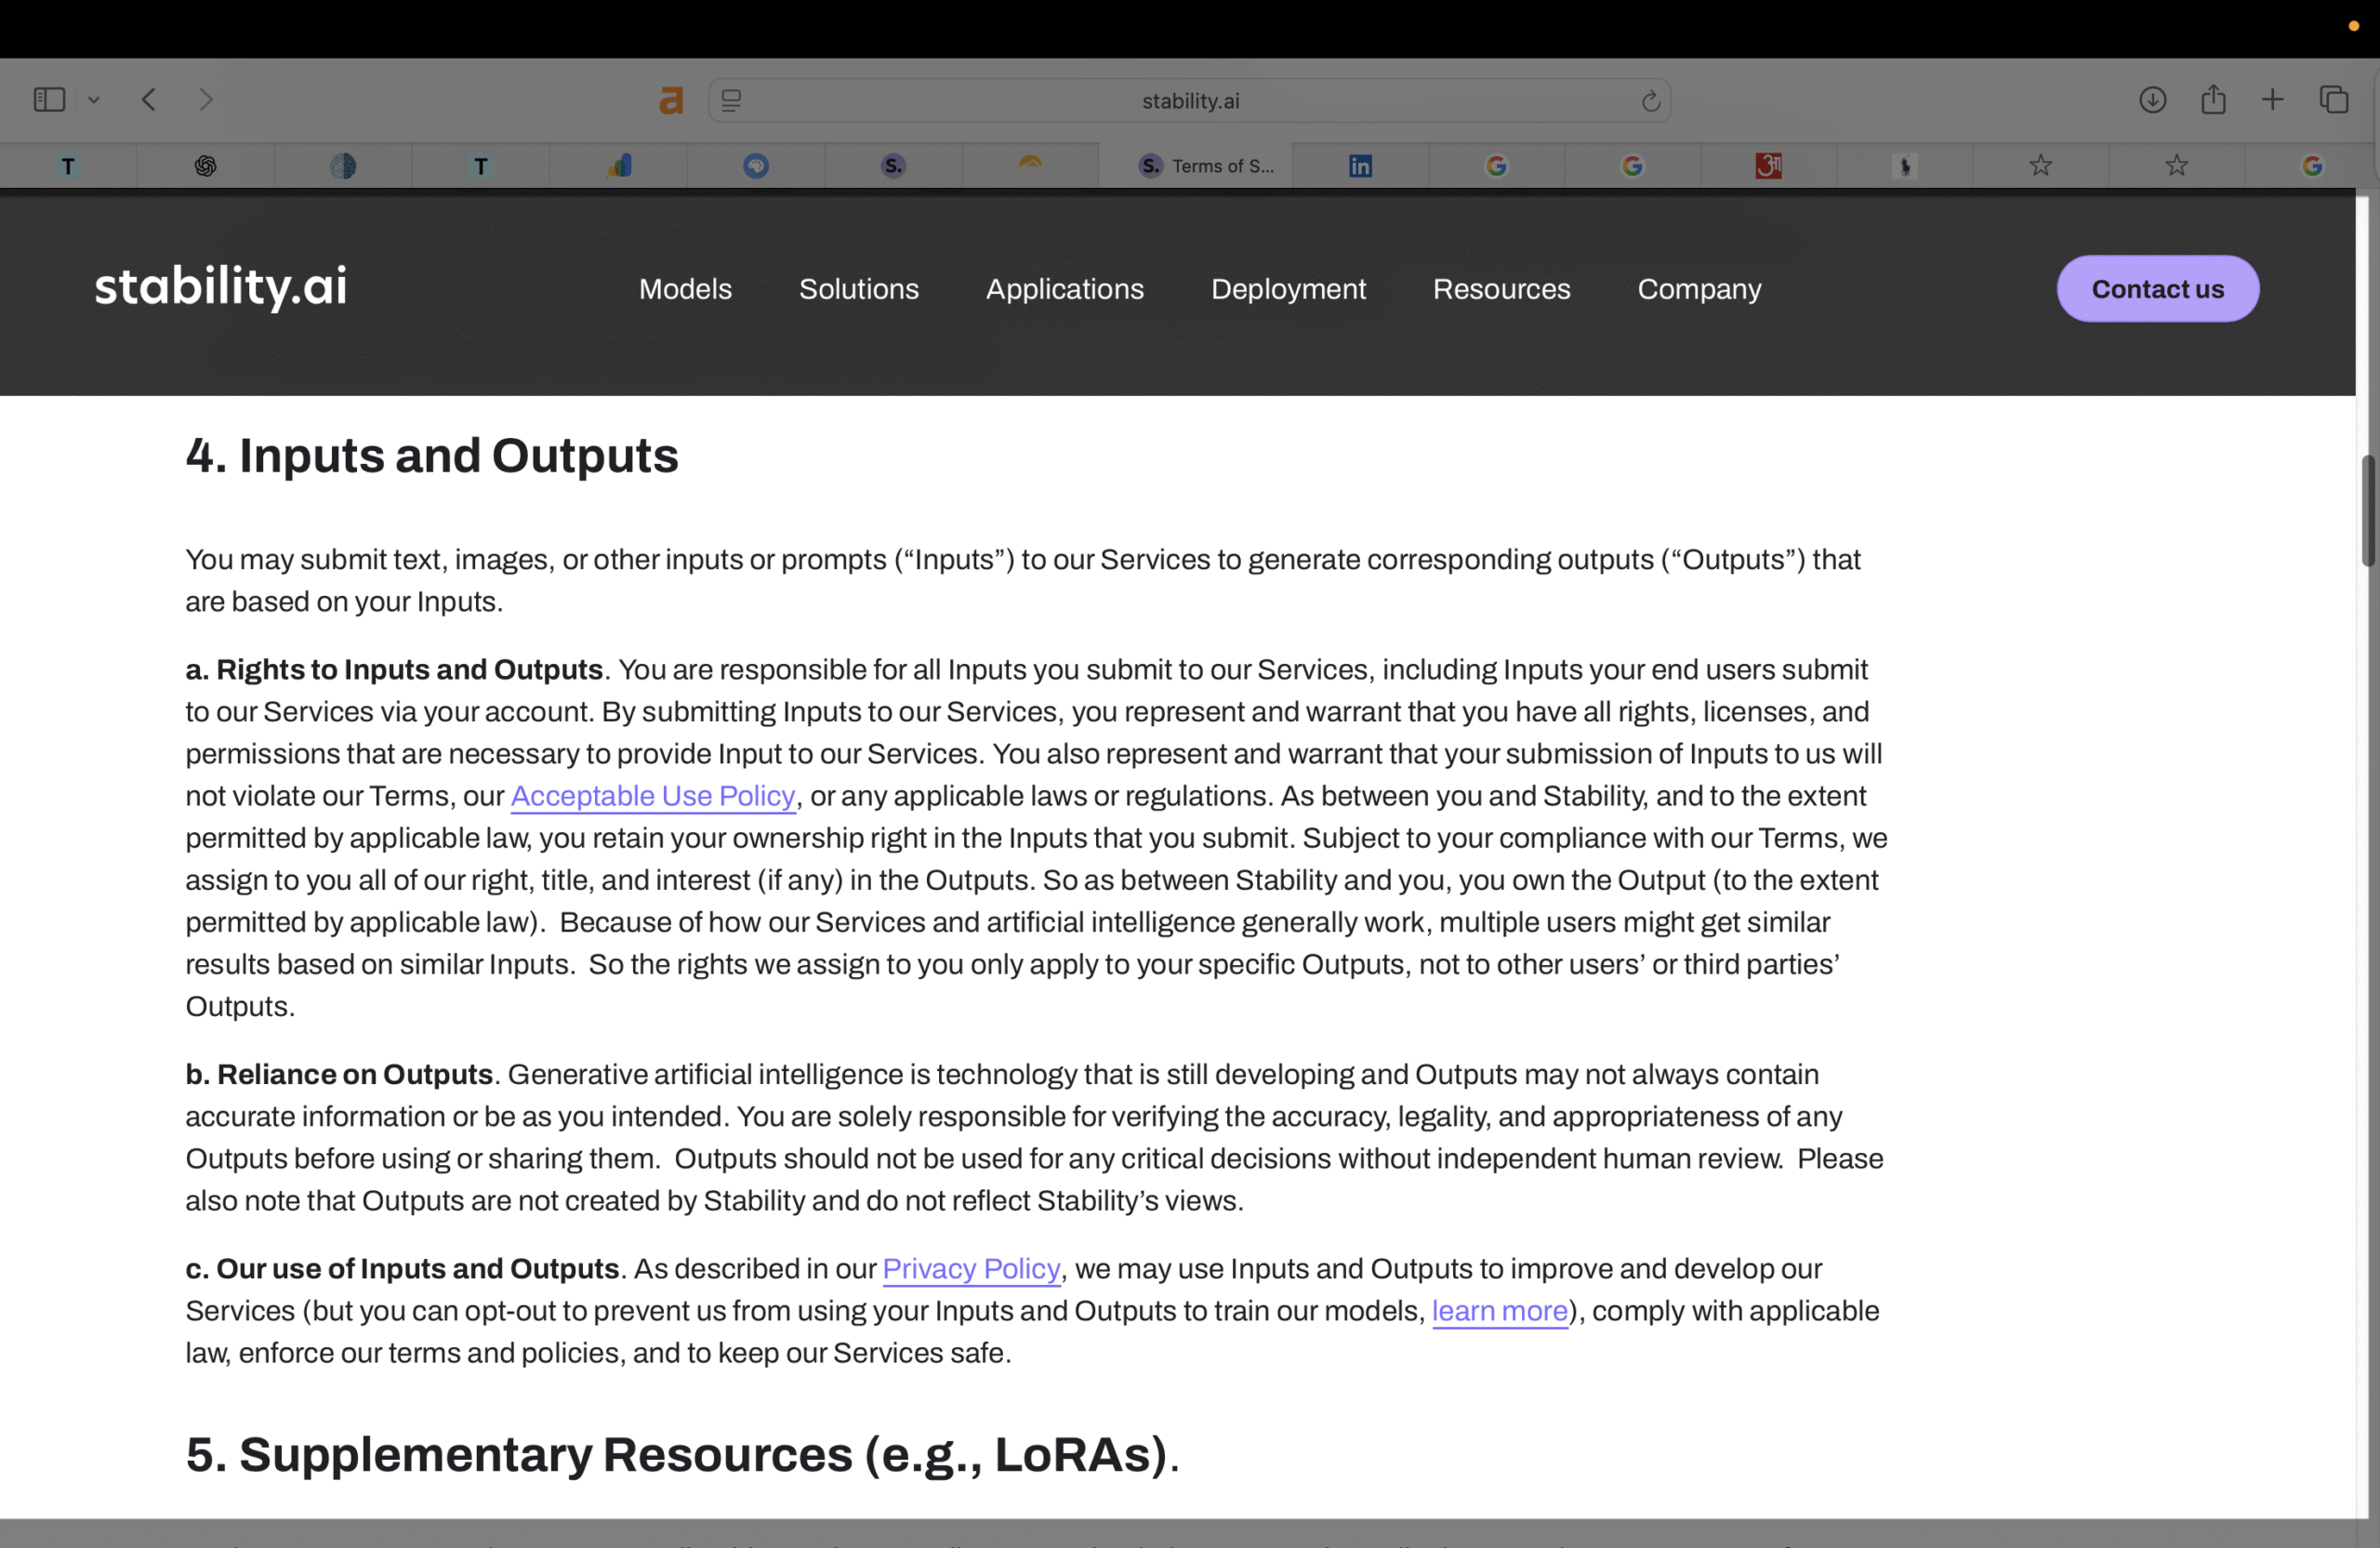2380x1548 pixels.
Task: Open the tab groups dropdown chevron
Action: [x=94, y=100]
